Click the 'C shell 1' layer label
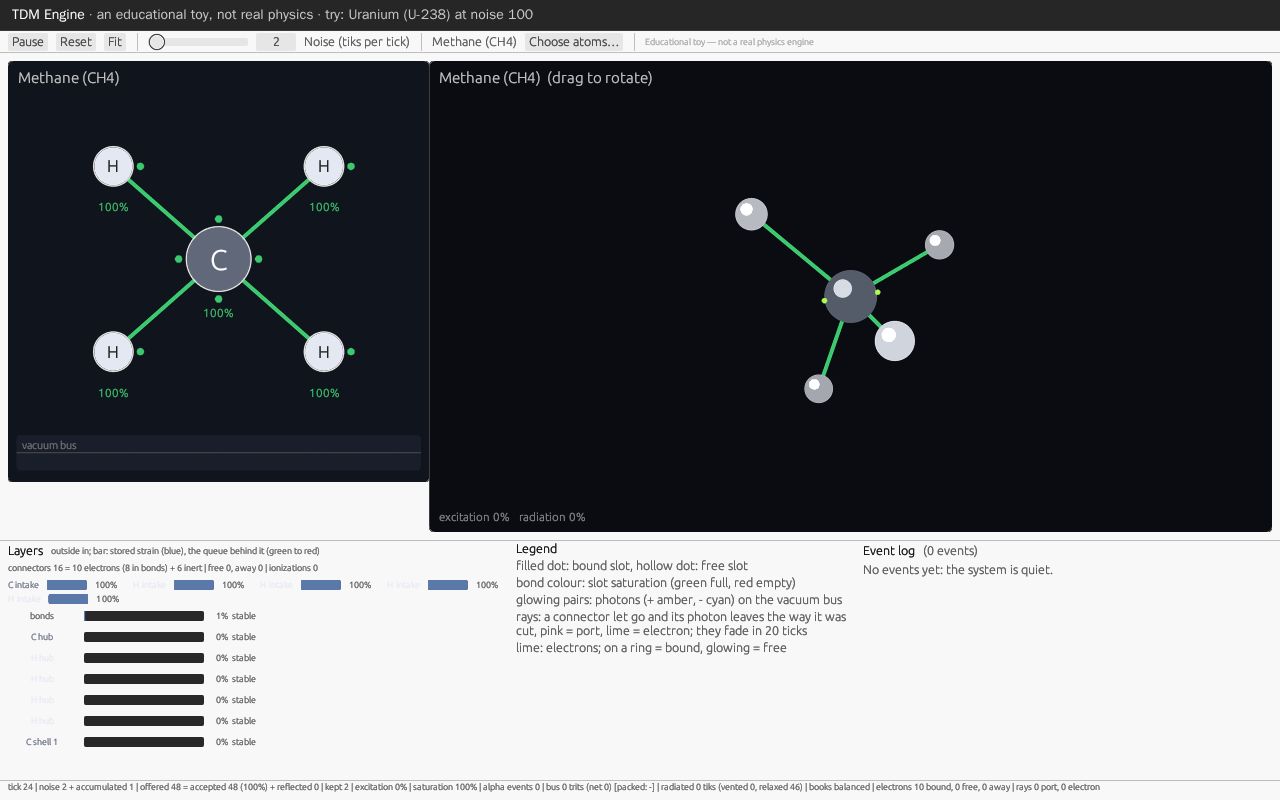Screen dimensions: 1280x800 click(42, 742)
